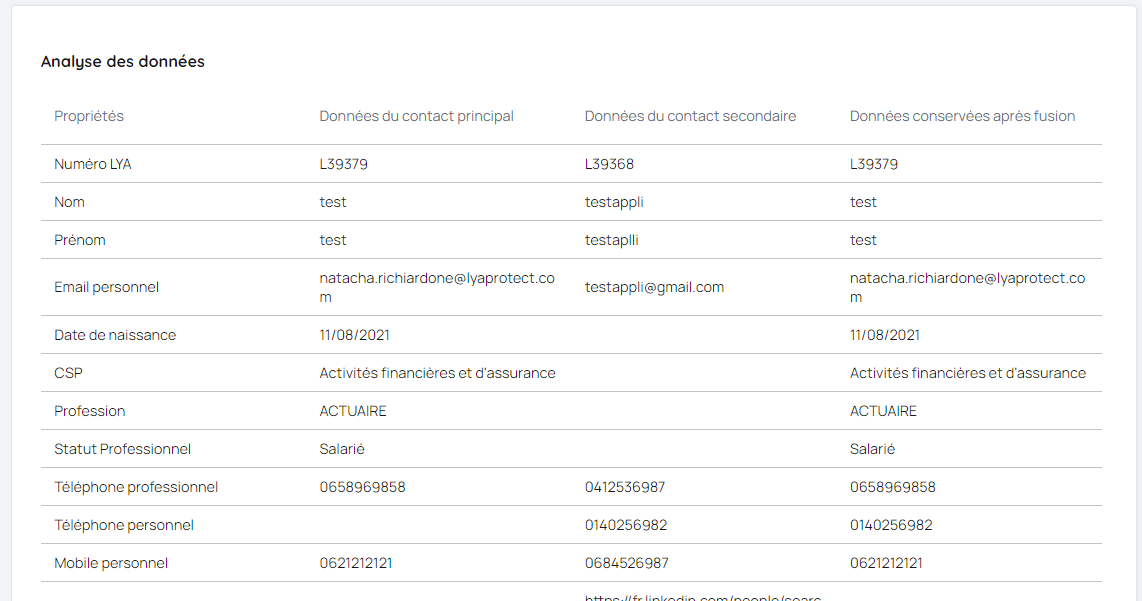The width and height of the screenshot is (1142, 601).
Task: Select secondary personal mobile 0684526987
Action: point(626,563)
